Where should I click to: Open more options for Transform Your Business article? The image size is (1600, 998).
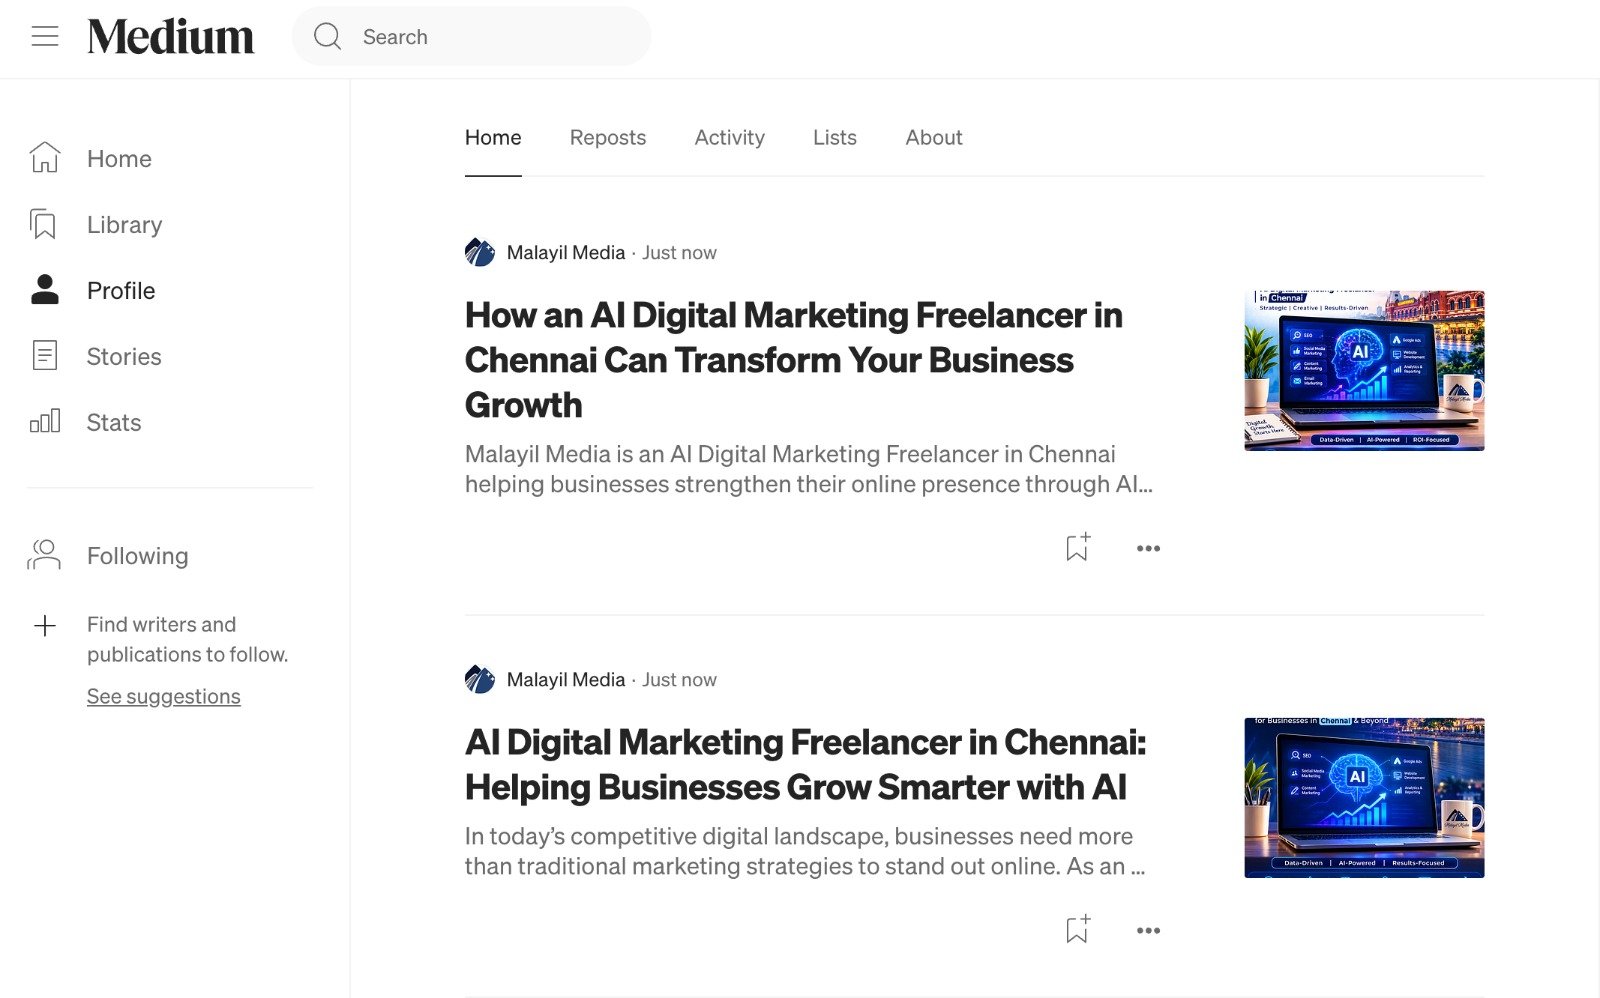click(1148, 548)
